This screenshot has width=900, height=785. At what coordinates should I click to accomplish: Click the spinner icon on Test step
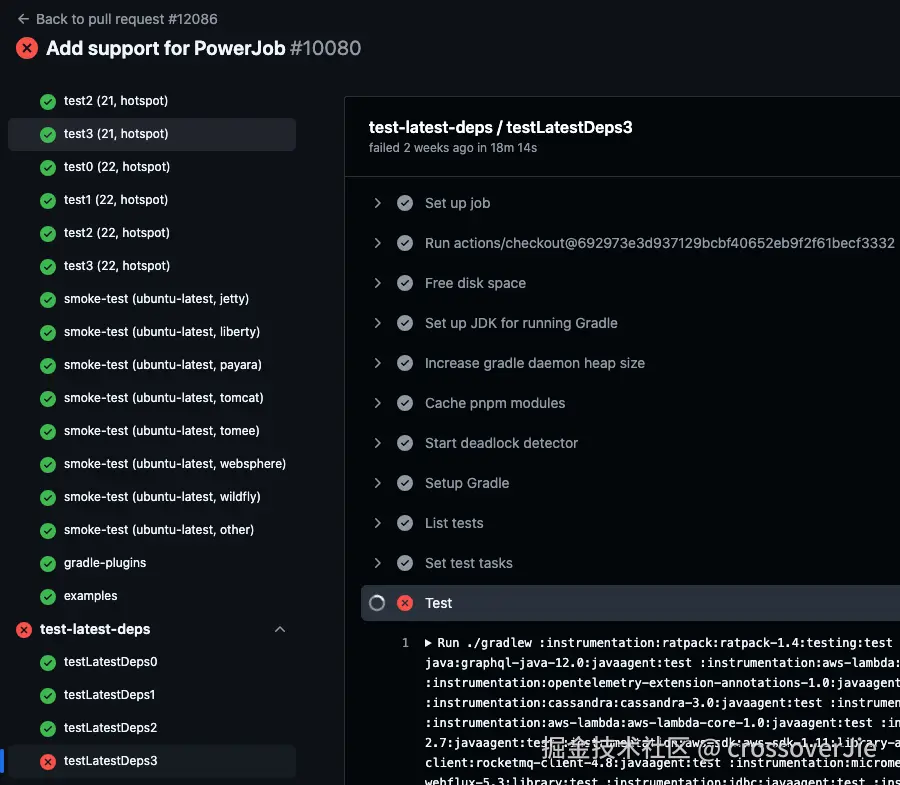377,603
